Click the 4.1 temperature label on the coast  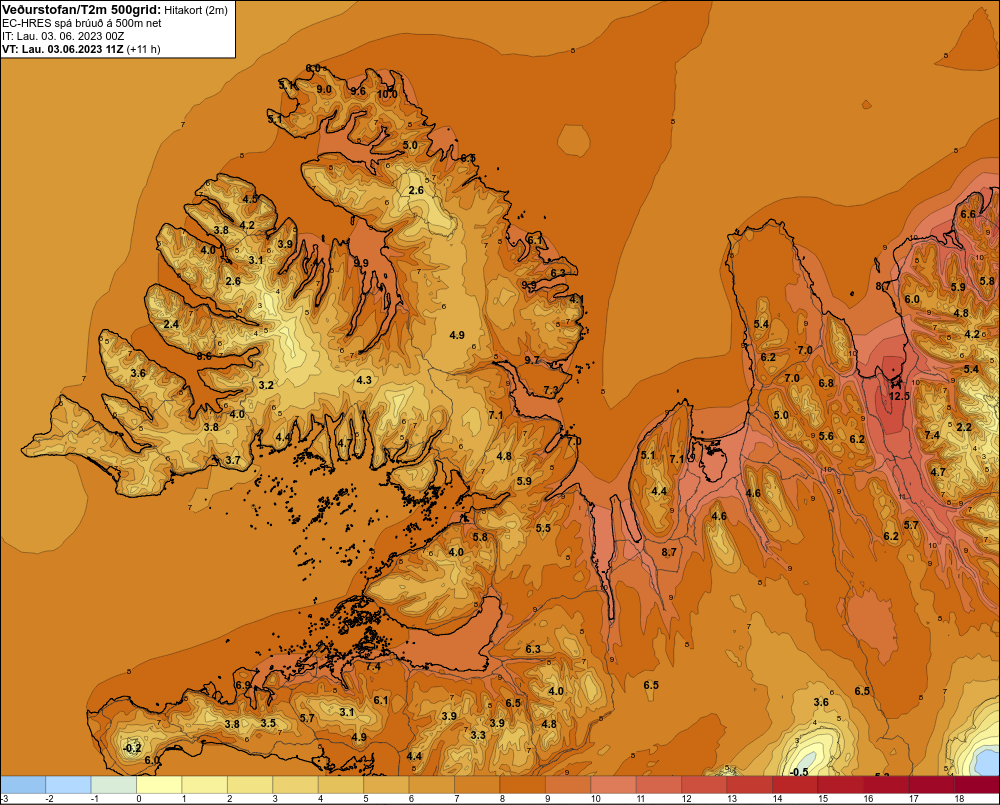coord(577,299)
